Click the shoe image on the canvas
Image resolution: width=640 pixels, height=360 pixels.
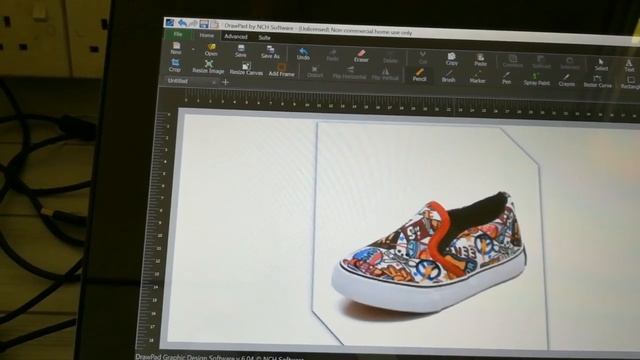point(429,253)
